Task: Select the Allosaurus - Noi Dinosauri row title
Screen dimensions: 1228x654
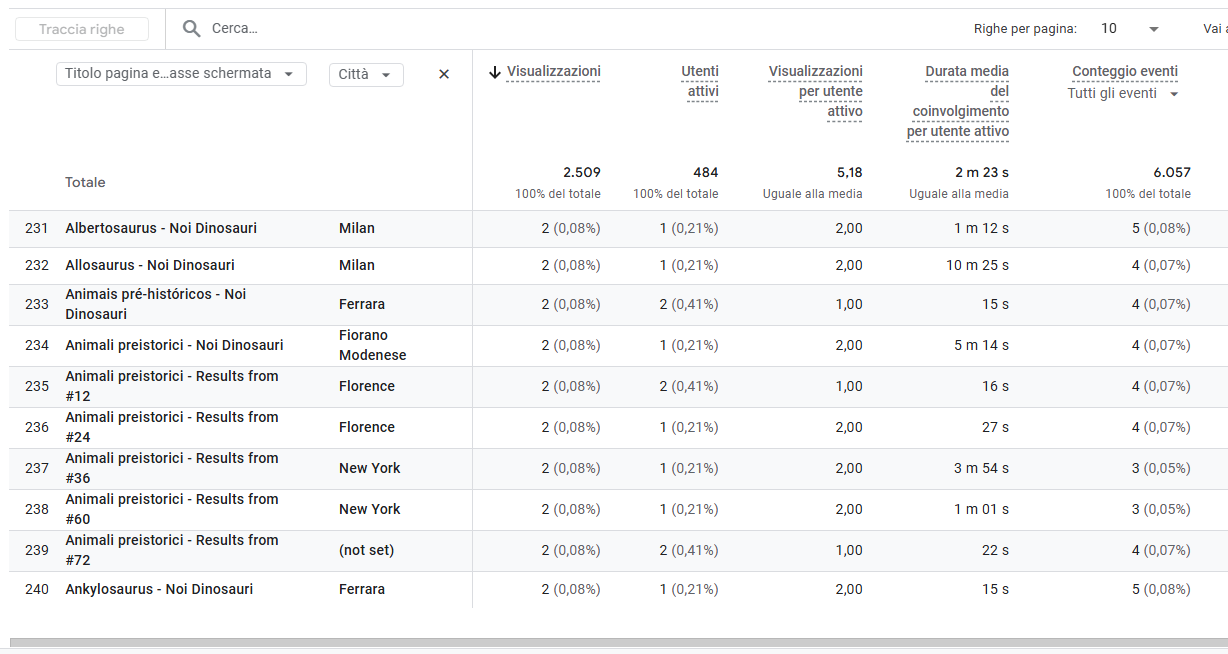Action: tap(150, 265)
